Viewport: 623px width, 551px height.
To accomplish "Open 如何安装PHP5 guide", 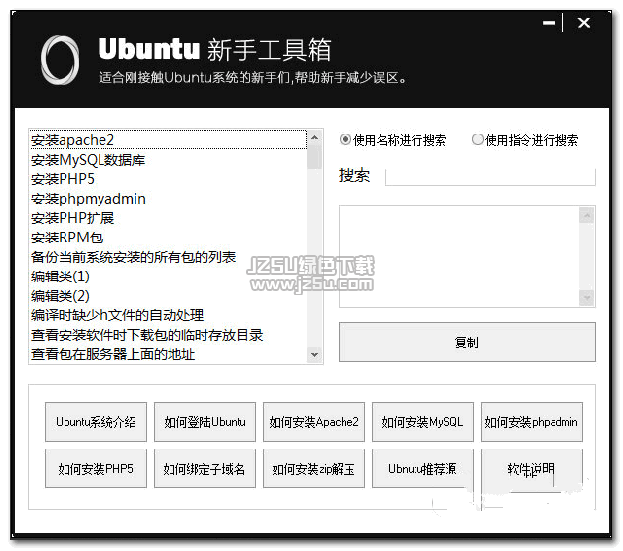I will pos(96,469).
